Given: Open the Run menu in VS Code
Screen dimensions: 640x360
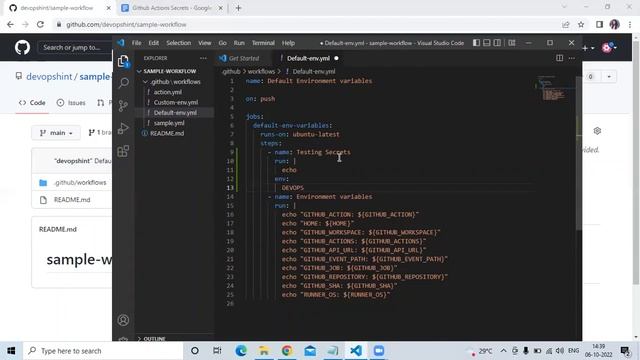Looking at the screenshot, I should [x=239, y=43].
